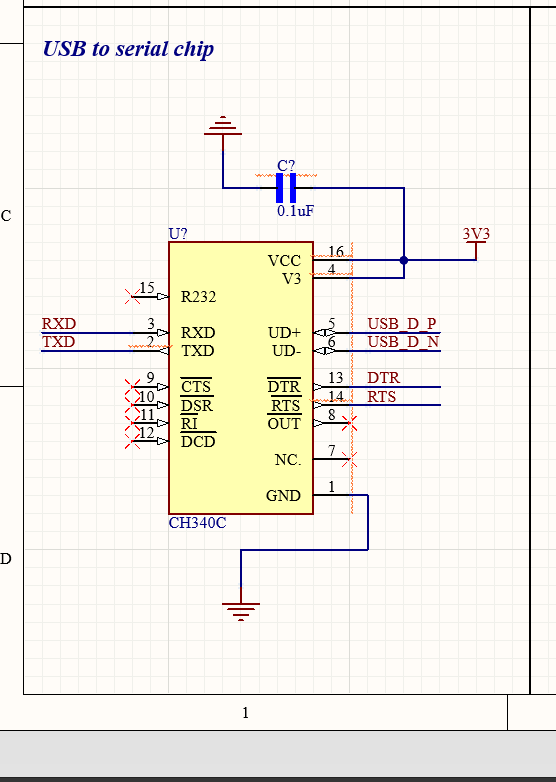This screenshot has width=556, height=782.
Task: Click the TXD net label
Action: (58, 342)
